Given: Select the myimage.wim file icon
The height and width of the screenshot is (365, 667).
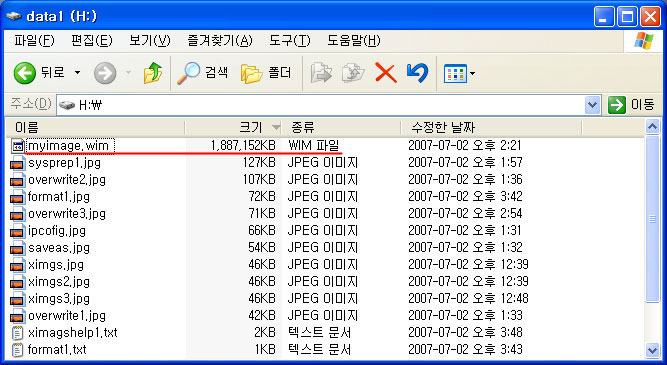Looking at the screenshot, I should [17, 146].
